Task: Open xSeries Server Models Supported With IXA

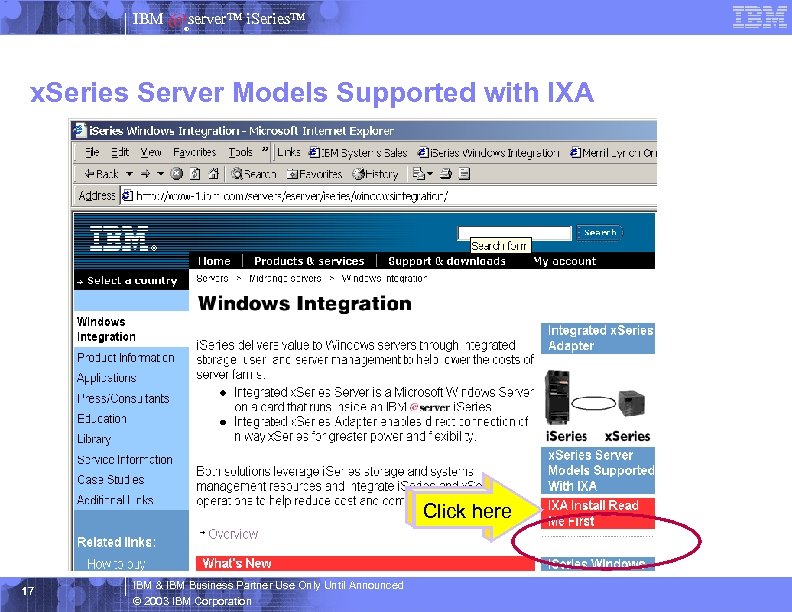Action: tap(598, 470)
